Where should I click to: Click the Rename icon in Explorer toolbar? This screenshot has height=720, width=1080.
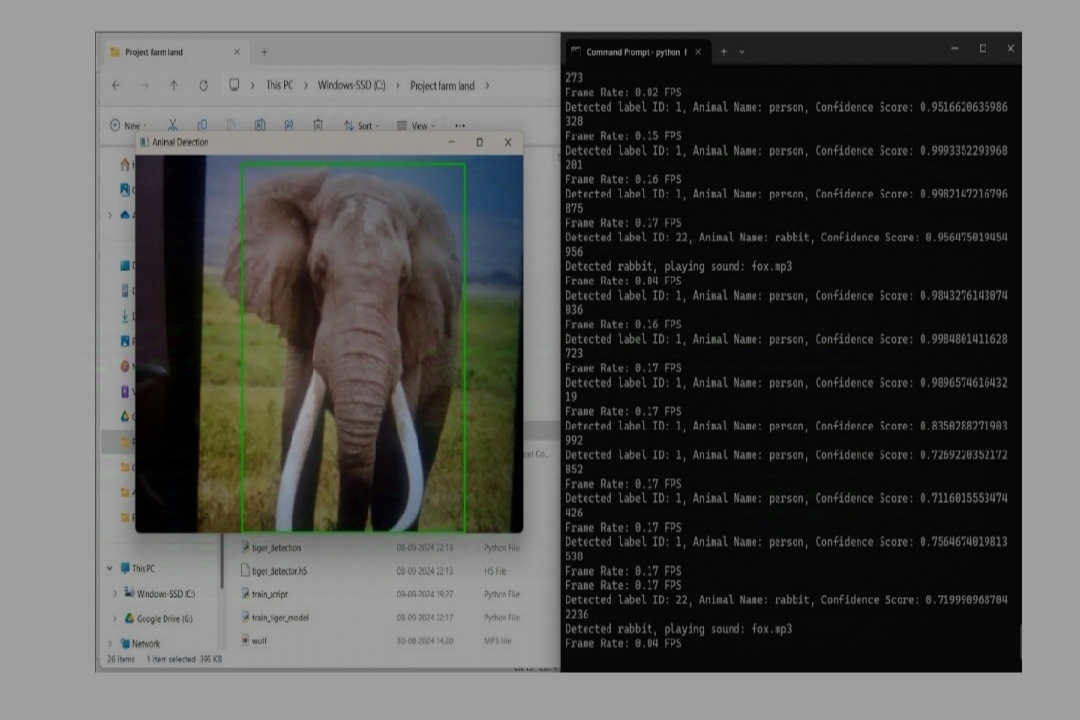point(260,125)
